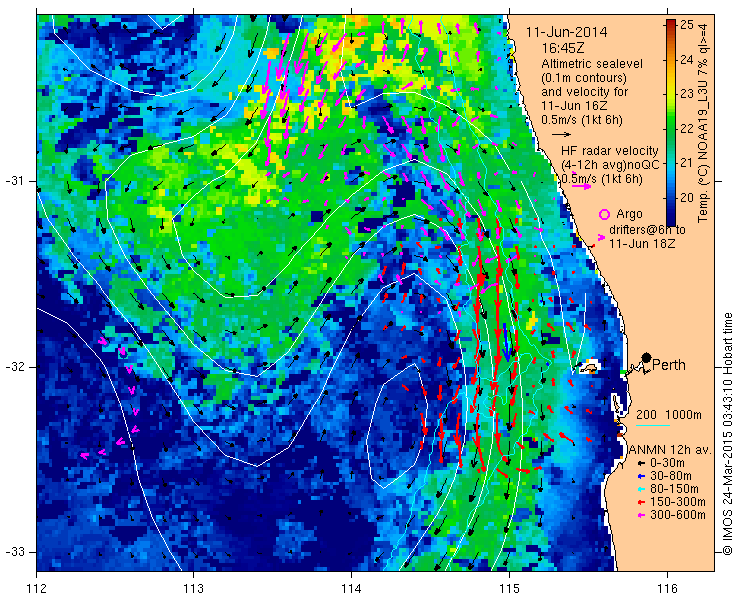
Task: Click the cyan 80-150m legend arrow
Action: (x=641, y=489)
